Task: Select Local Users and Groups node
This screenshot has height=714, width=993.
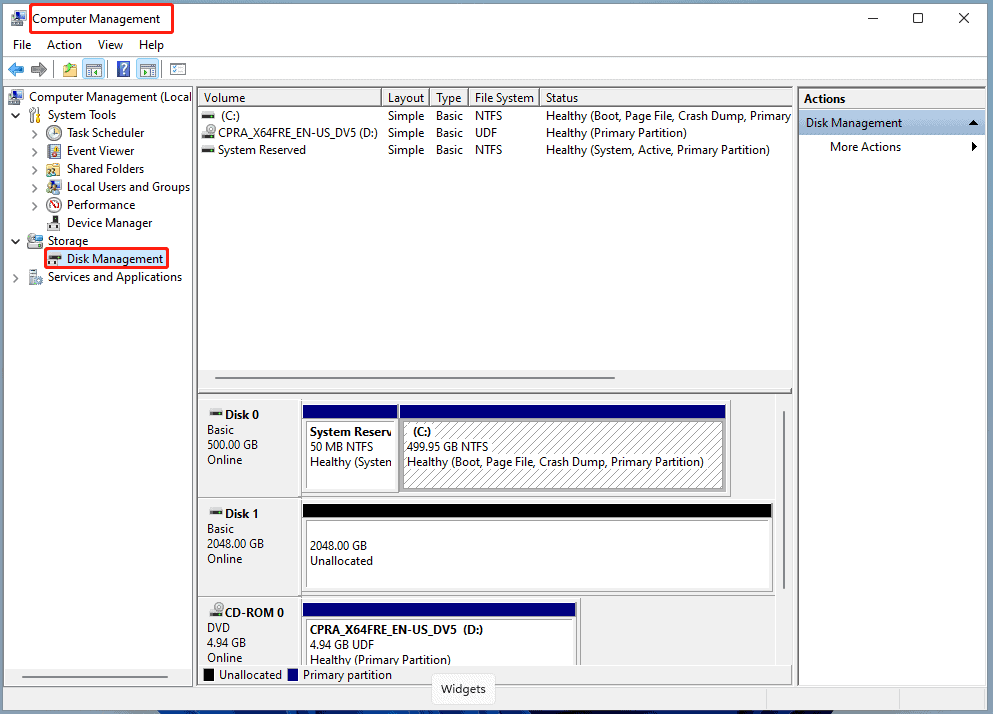Action: click(128, 187)
